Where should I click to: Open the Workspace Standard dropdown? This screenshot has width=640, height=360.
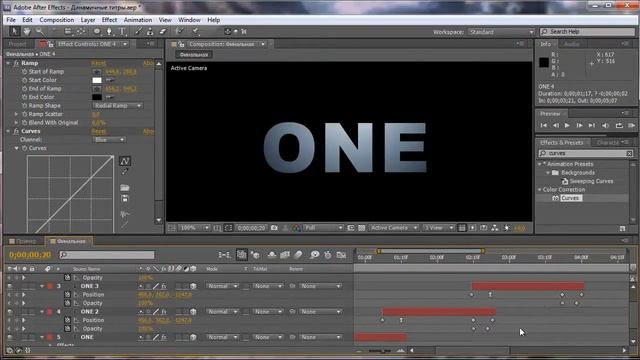click(x=501, y=32)
